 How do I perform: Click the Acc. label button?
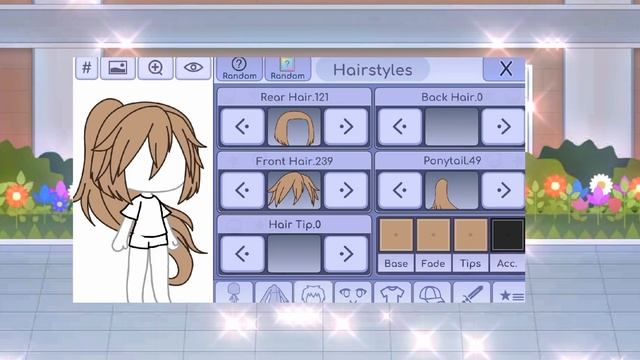pos(507,263)
